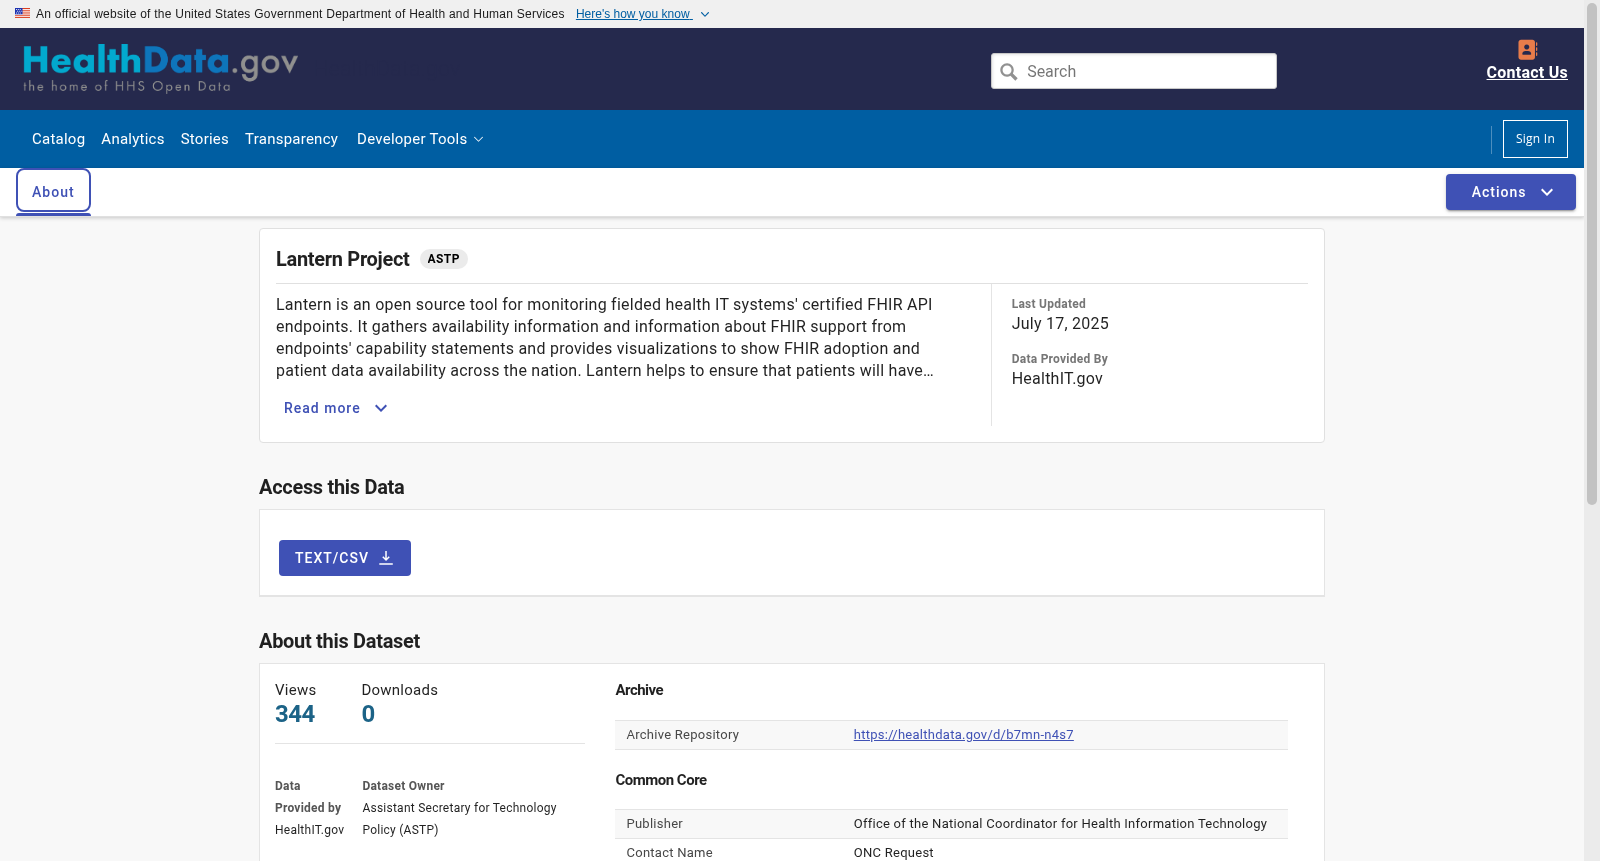The image size is (1600, 861).
Task: Click the "About this Dataset" heading
Action: (x=340, y=641)
